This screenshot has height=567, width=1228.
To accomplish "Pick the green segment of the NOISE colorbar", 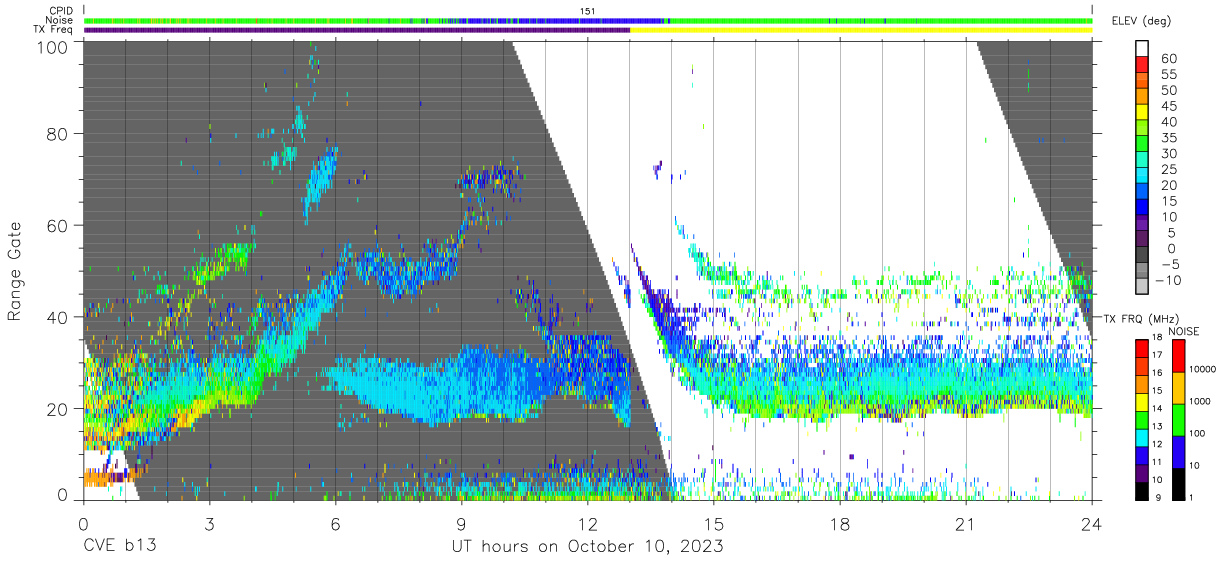I will point(1181,420).
